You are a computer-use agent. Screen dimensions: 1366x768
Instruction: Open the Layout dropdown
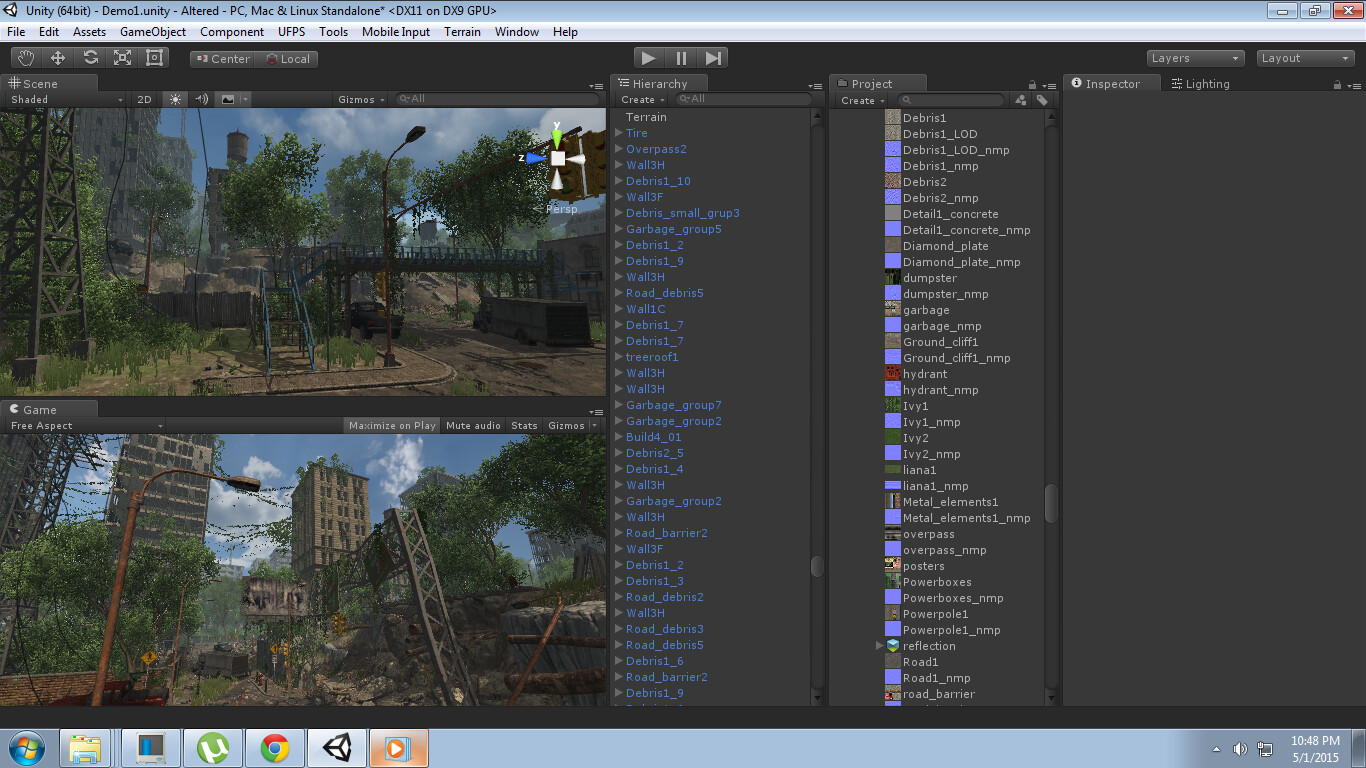coord(1304,57)
